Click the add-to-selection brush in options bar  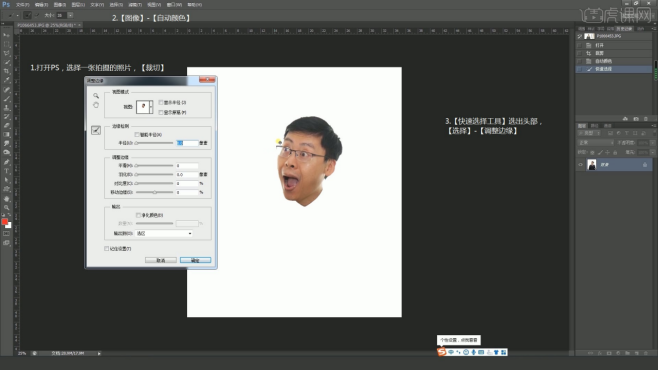27,15
